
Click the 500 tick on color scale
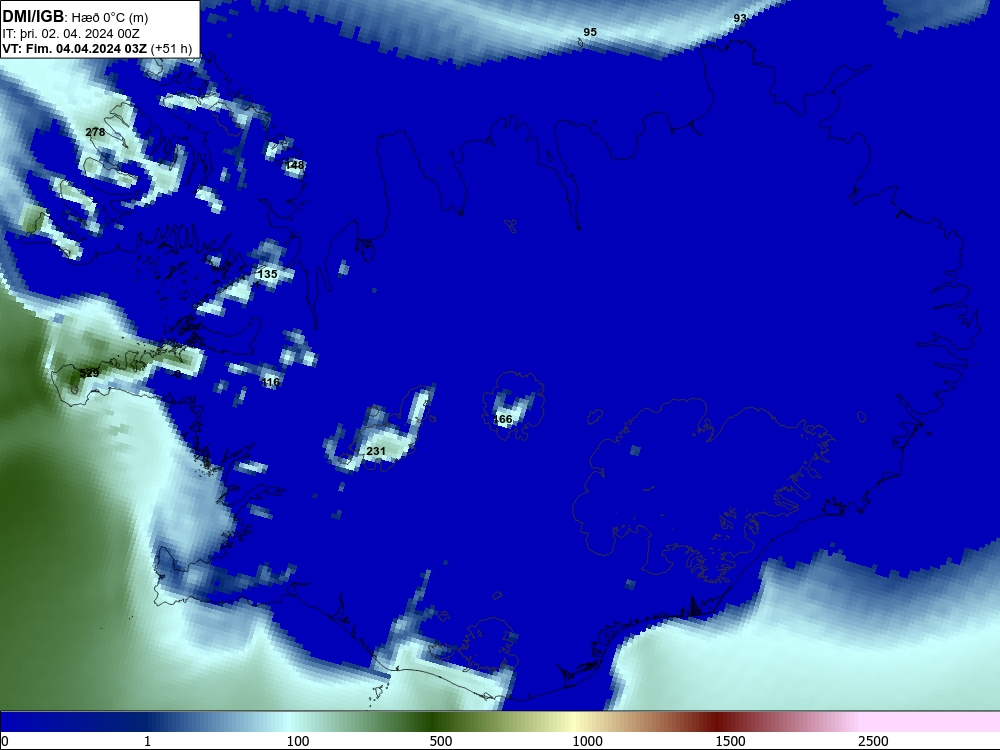coord(441,741)
